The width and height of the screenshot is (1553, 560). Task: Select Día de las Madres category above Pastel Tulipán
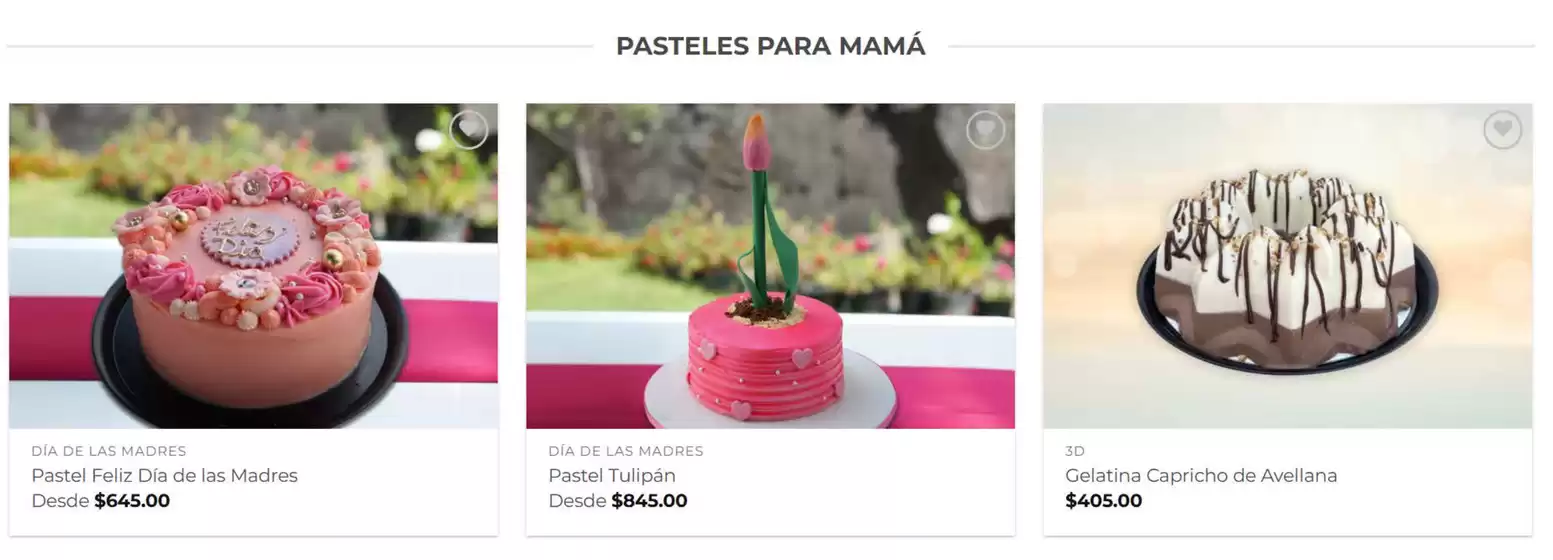pos(626,451)
